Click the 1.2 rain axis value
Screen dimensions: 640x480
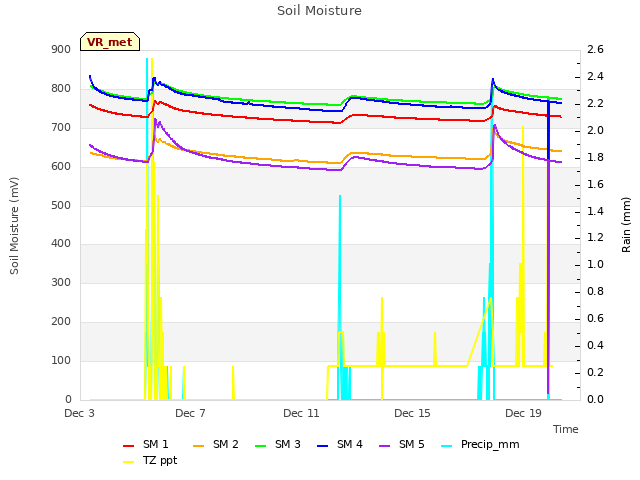tap(595, 238)
